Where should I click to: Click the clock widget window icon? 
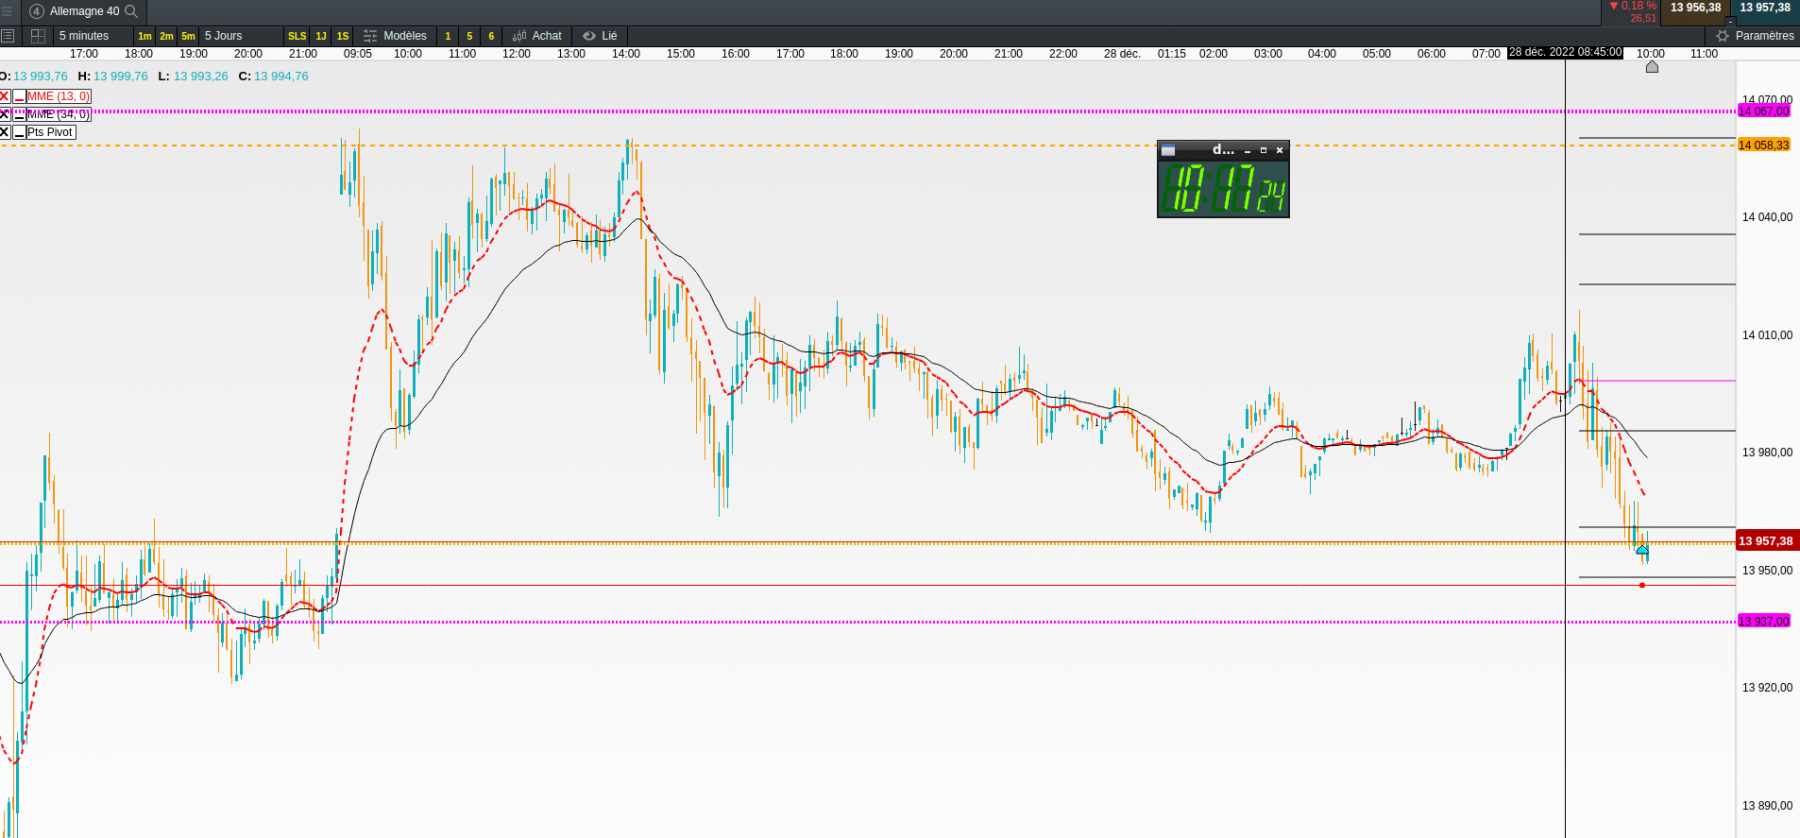point(1168,150)
